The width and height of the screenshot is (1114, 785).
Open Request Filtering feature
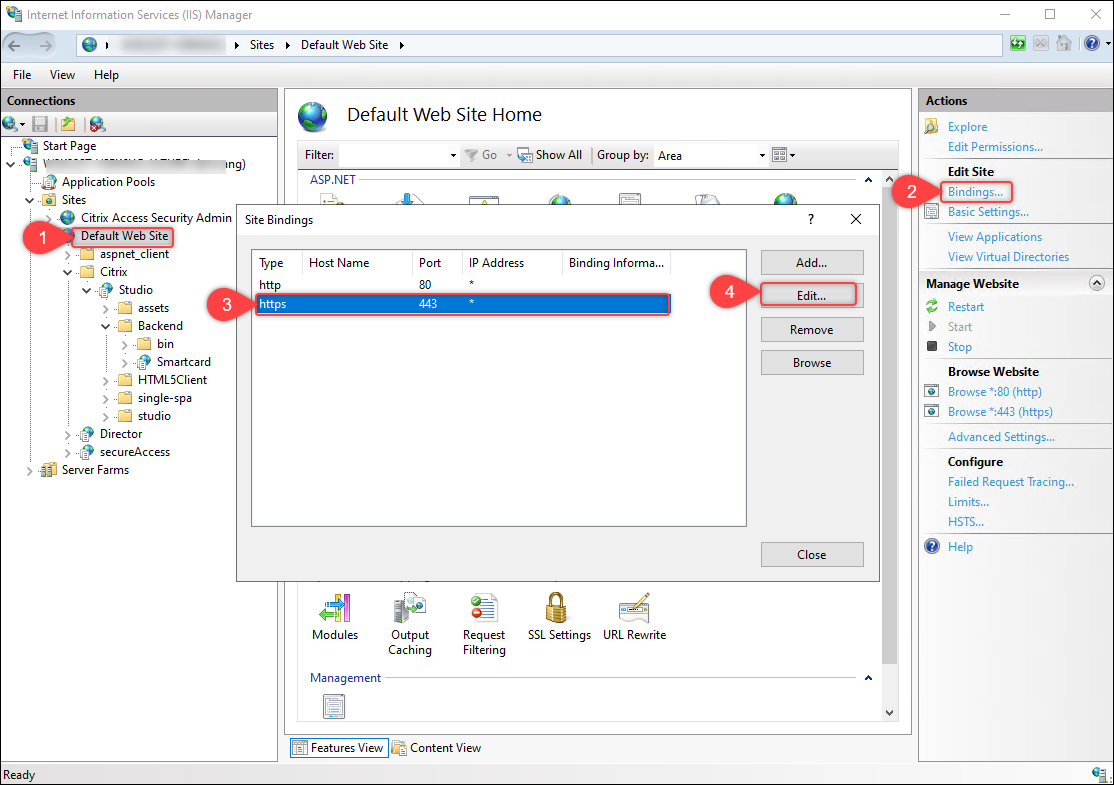tap(483, 615)
